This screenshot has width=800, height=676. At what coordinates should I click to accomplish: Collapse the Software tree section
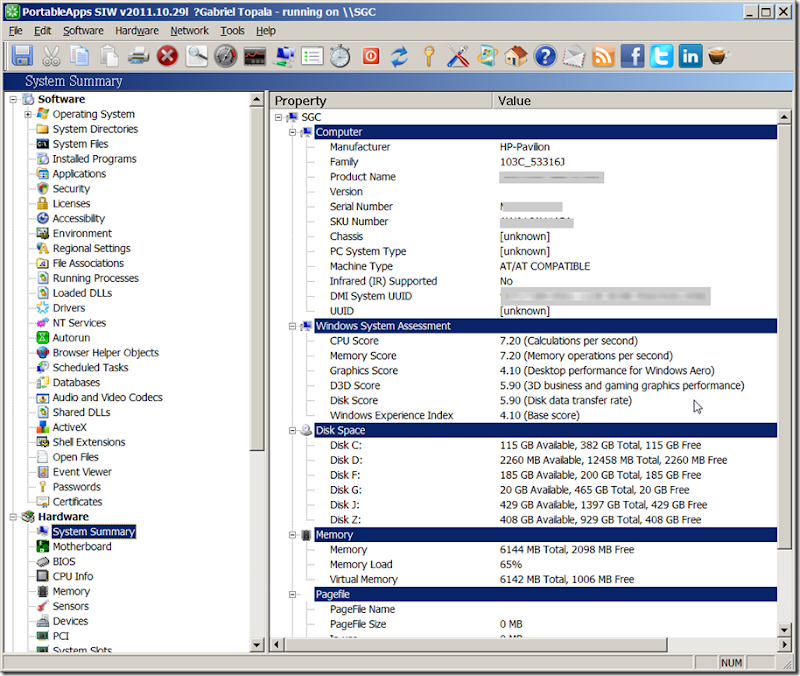point(14,99)
